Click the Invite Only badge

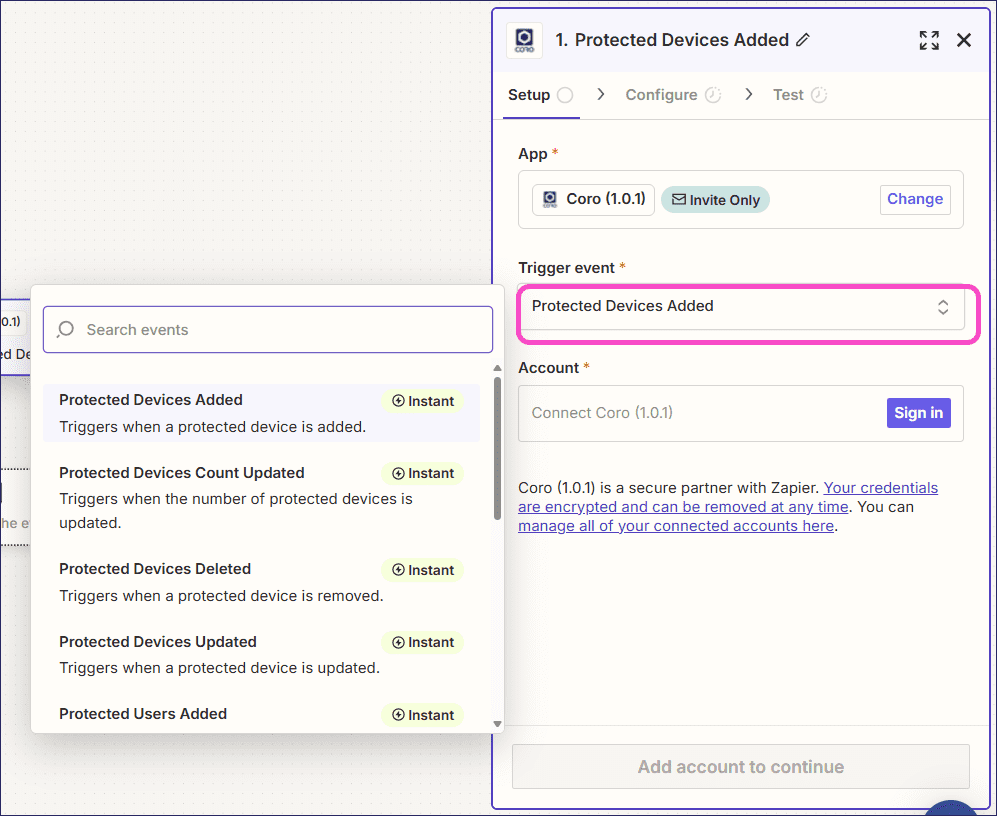point(715,200)
